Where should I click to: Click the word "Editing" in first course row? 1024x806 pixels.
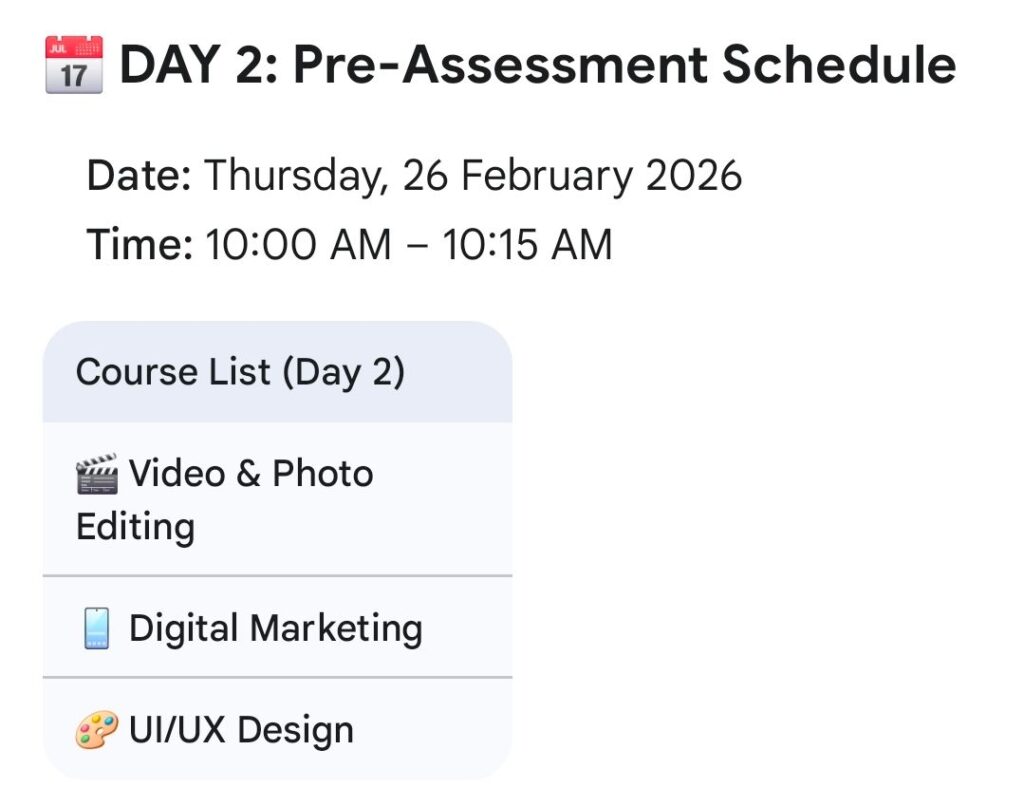[135, 526]
